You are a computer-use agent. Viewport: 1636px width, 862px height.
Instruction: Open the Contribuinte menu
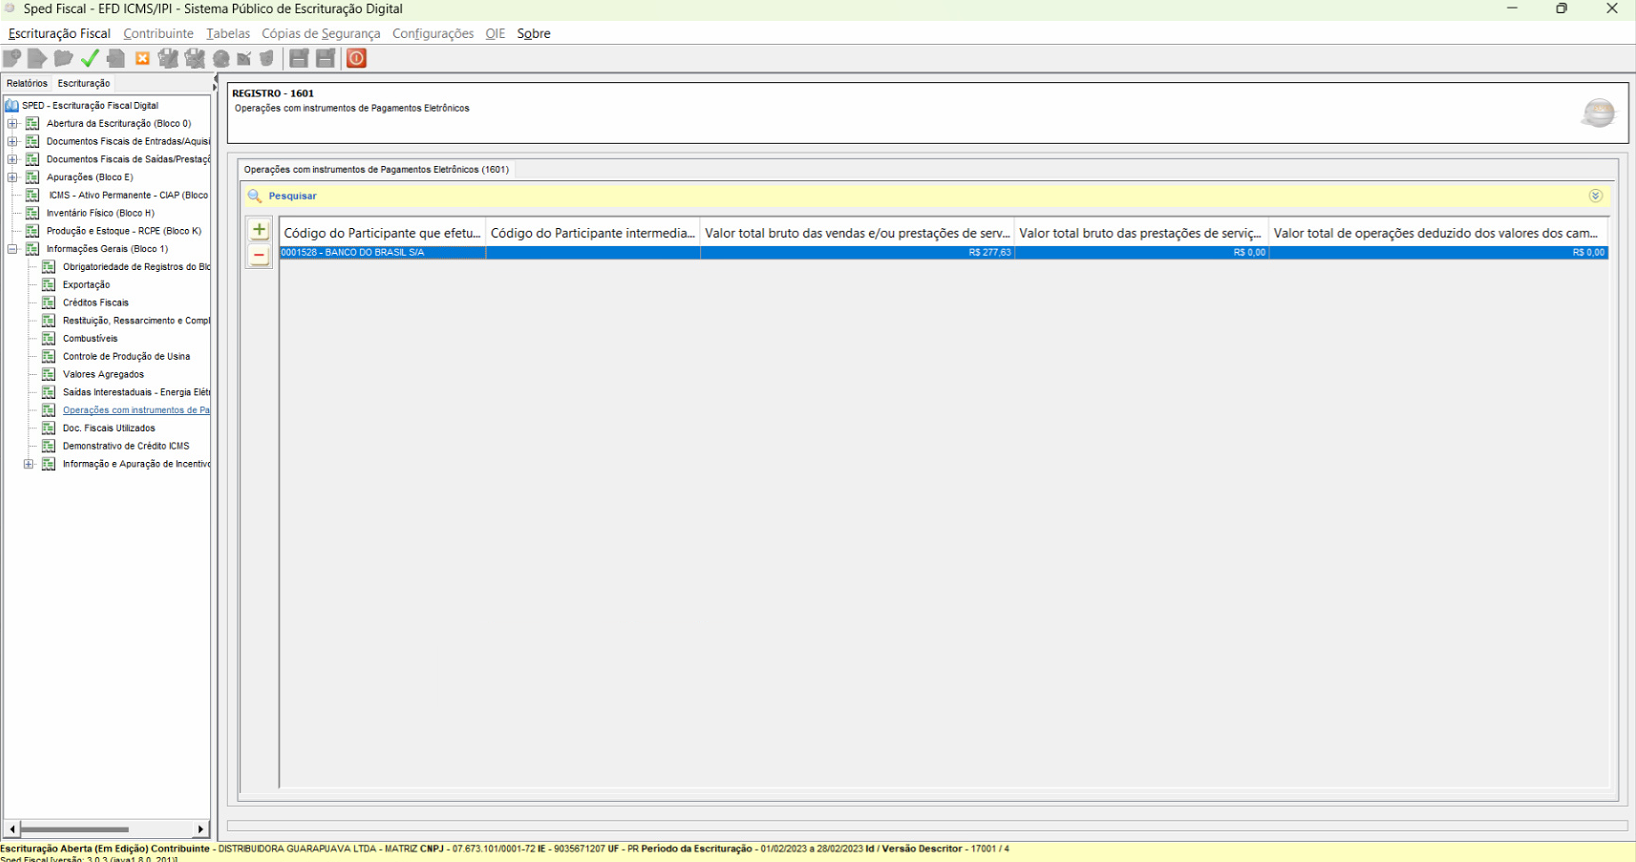158,33
